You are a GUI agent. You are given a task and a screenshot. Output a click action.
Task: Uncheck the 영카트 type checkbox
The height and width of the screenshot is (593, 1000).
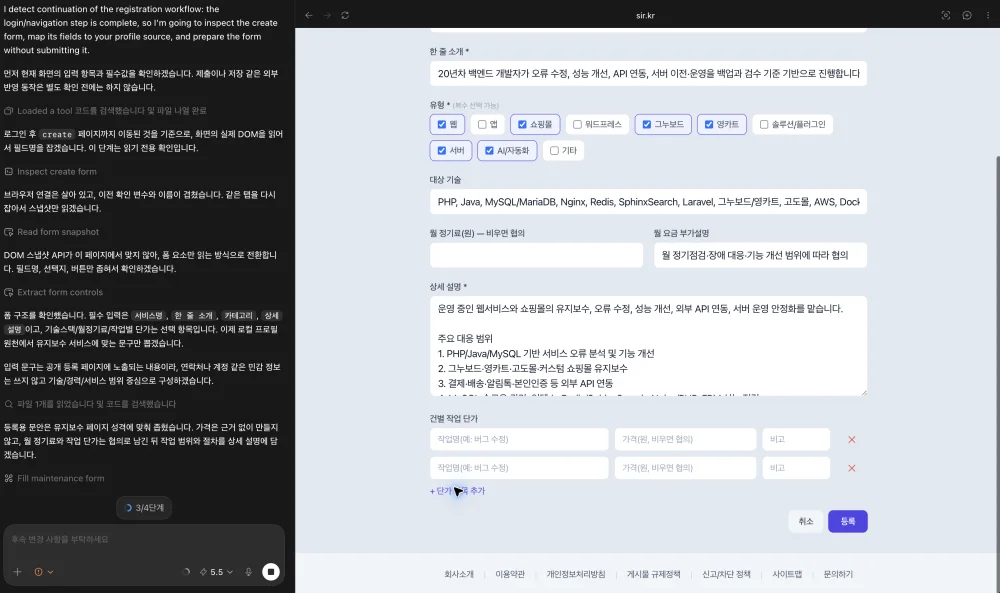pyautogui.click(x=709, y=124)
